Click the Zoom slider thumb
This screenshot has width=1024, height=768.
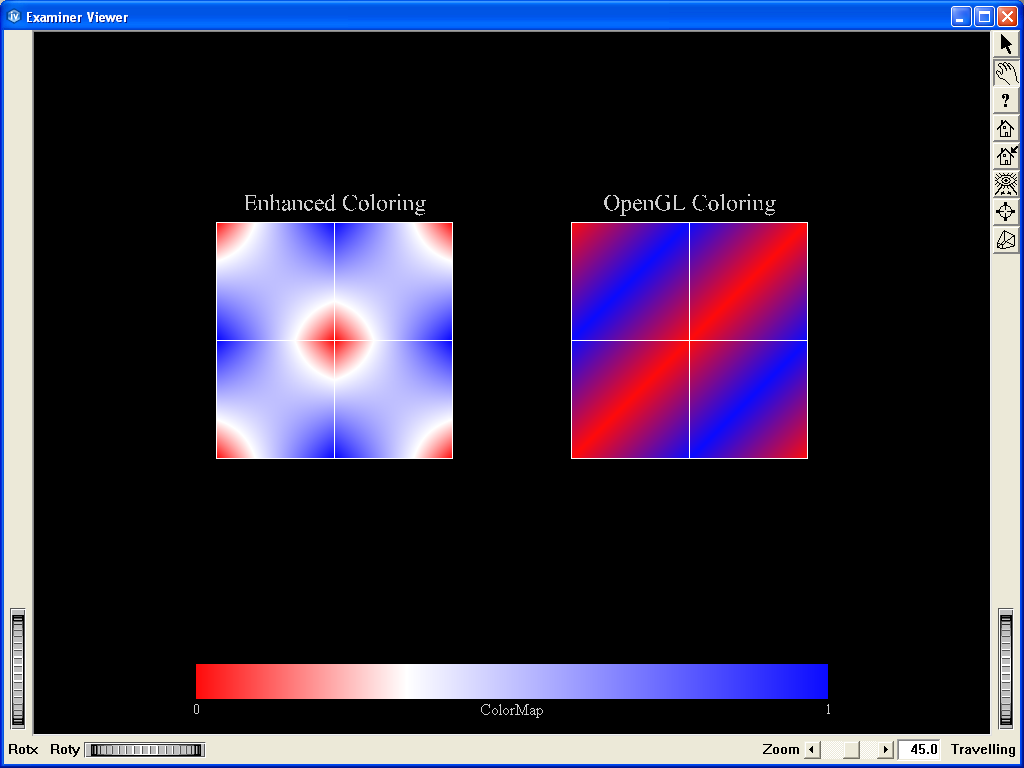point(851,750)
